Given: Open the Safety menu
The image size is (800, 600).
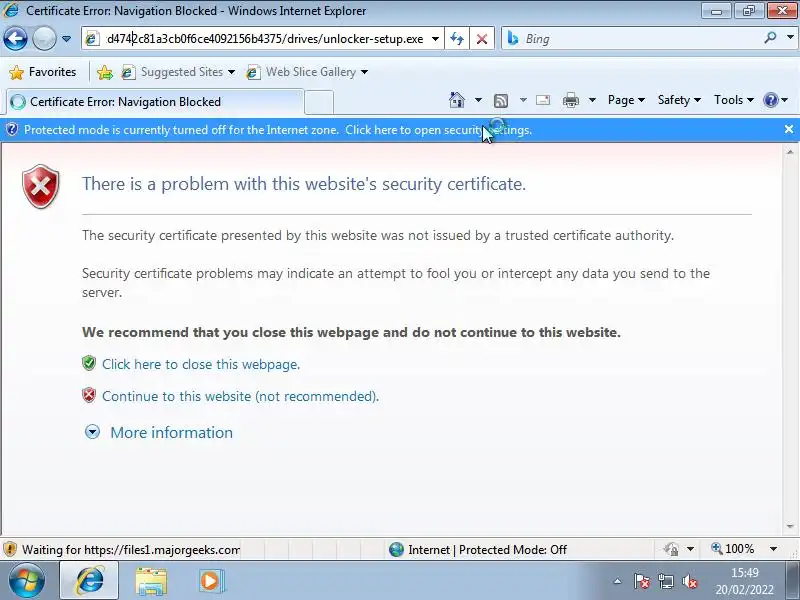Looking at the screenshot, I should click(679, 100).
